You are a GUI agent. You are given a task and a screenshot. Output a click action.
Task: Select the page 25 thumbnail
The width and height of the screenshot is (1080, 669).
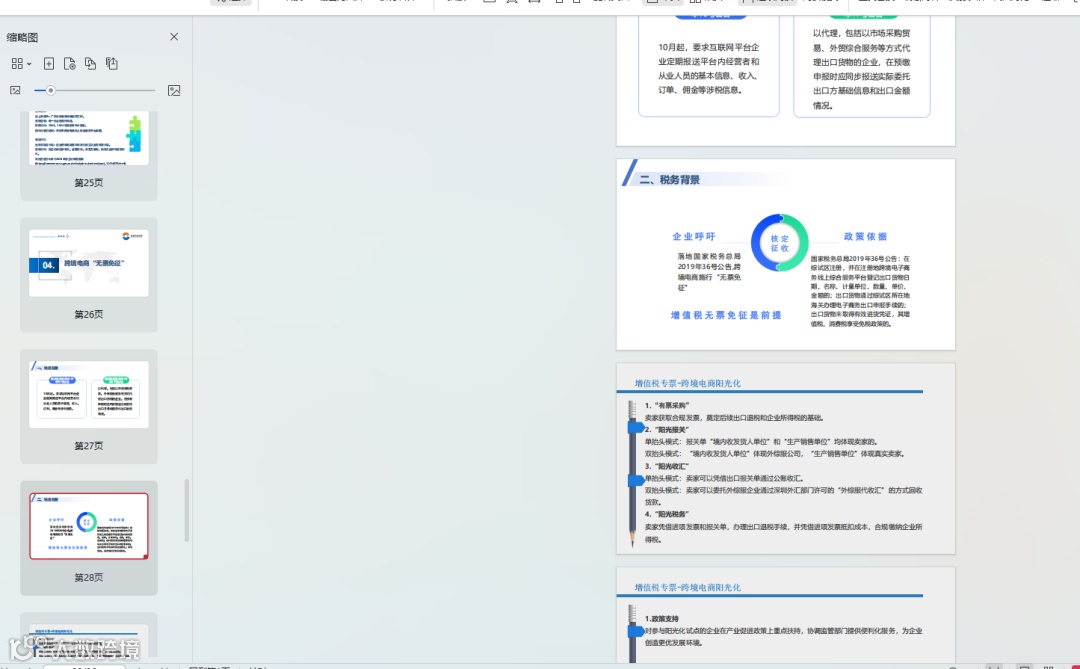pyautogui.click(x=89, y=138)
